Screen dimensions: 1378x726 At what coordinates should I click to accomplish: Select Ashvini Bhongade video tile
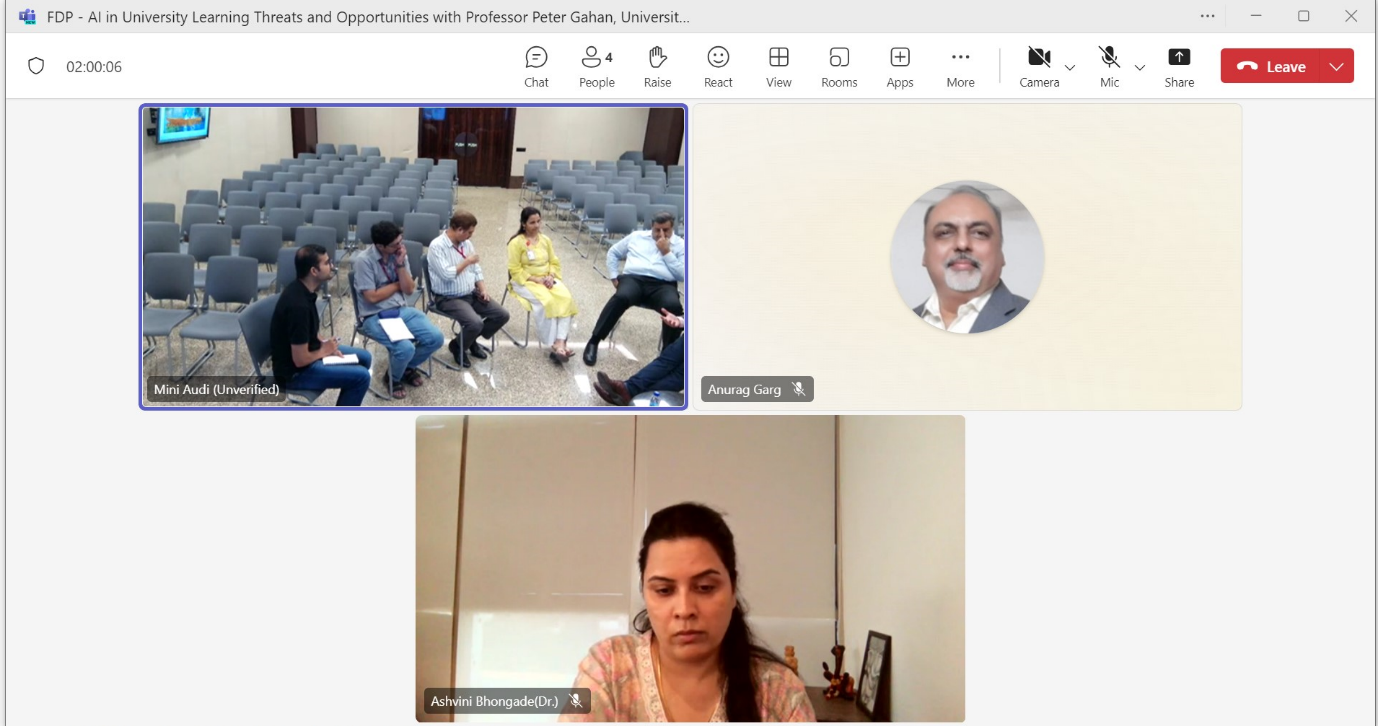(690, 569)
